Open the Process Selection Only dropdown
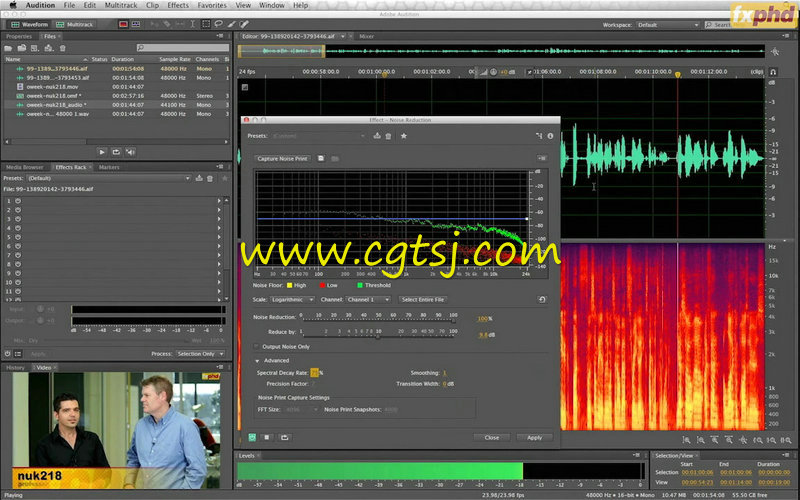Image resolution: width=800 pixels, height=500 pixels. (x=201, y=354)
